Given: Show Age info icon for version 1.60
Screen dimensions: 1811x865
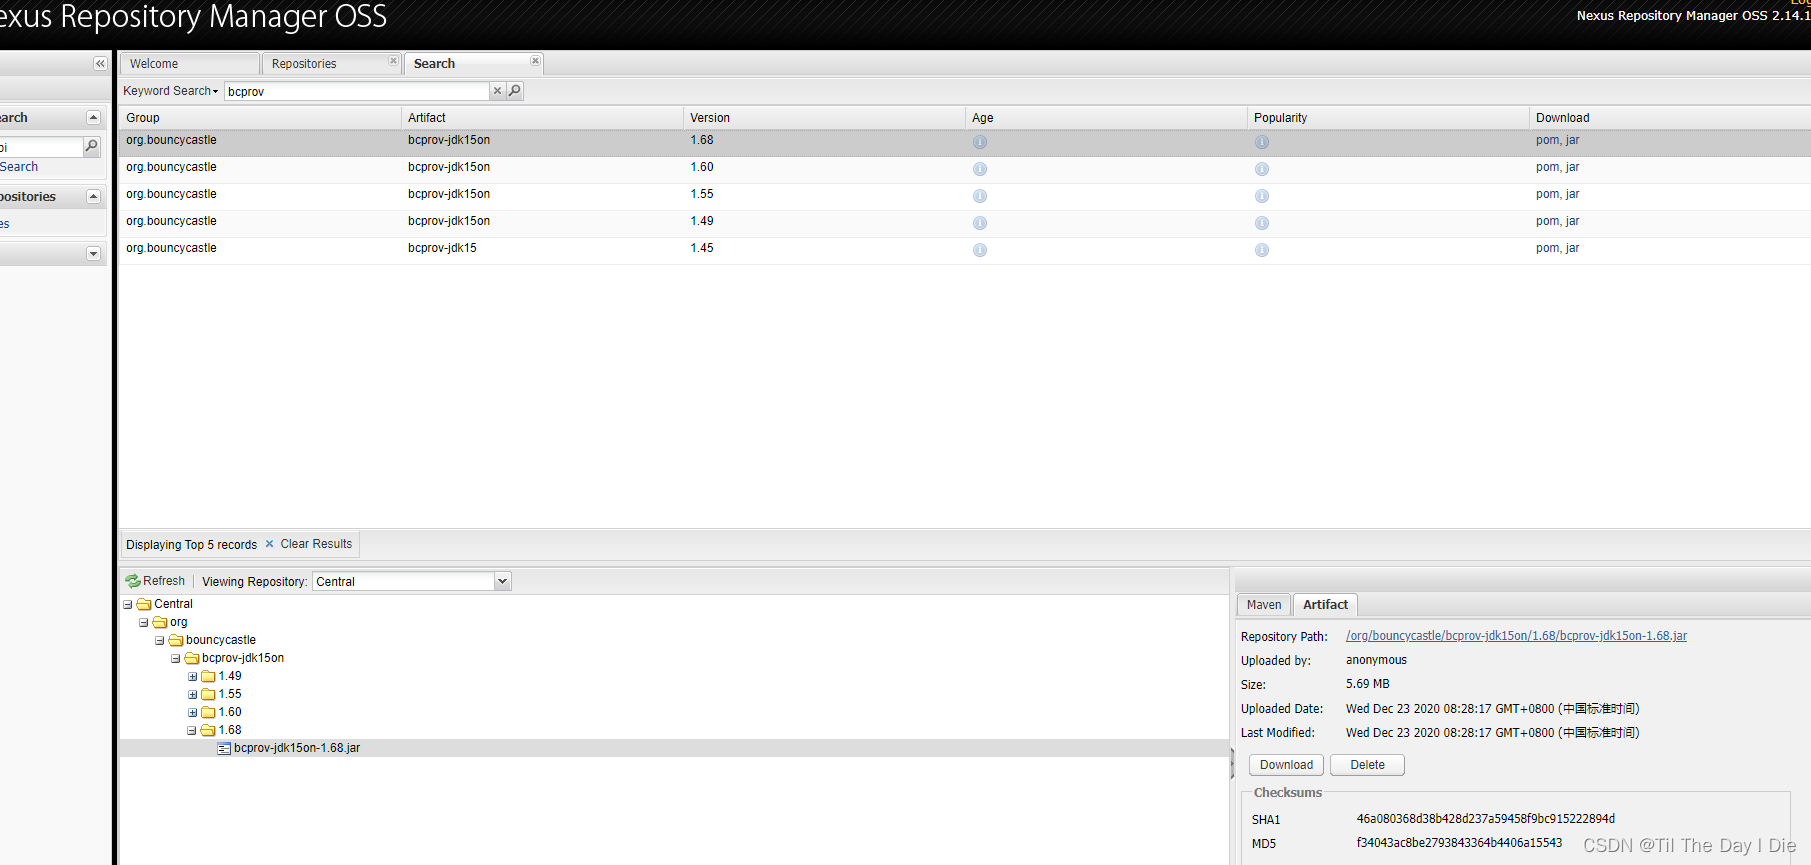Looking at the screenshot, I should [980, 169].
